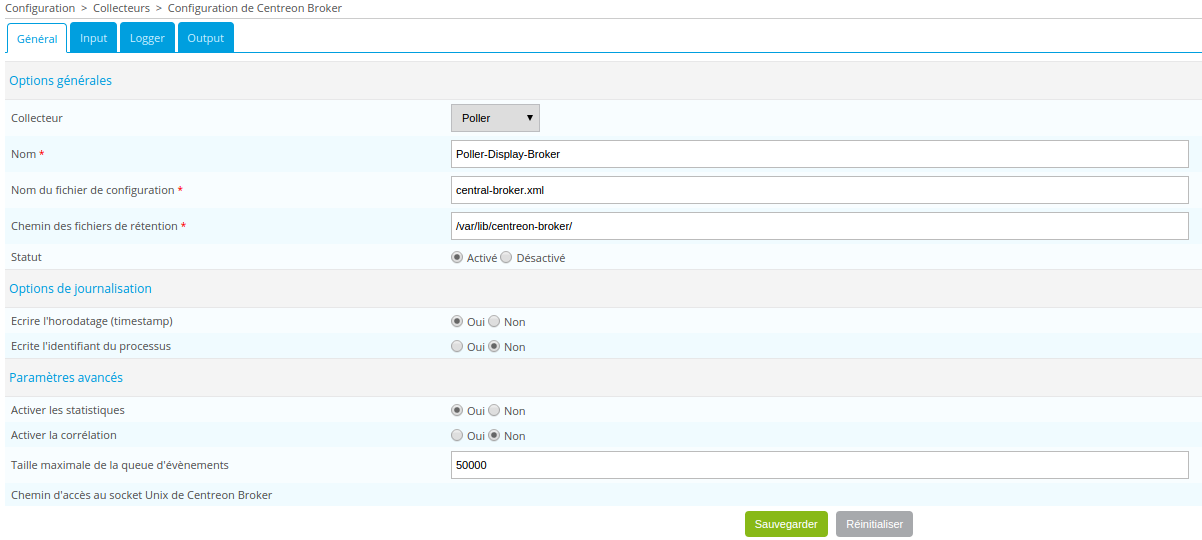This screenshot has height=540, width=1202.
Task: Select Oui for Ecrire l'horodatage
Action: pyautogui.click(x=457, y=321)
